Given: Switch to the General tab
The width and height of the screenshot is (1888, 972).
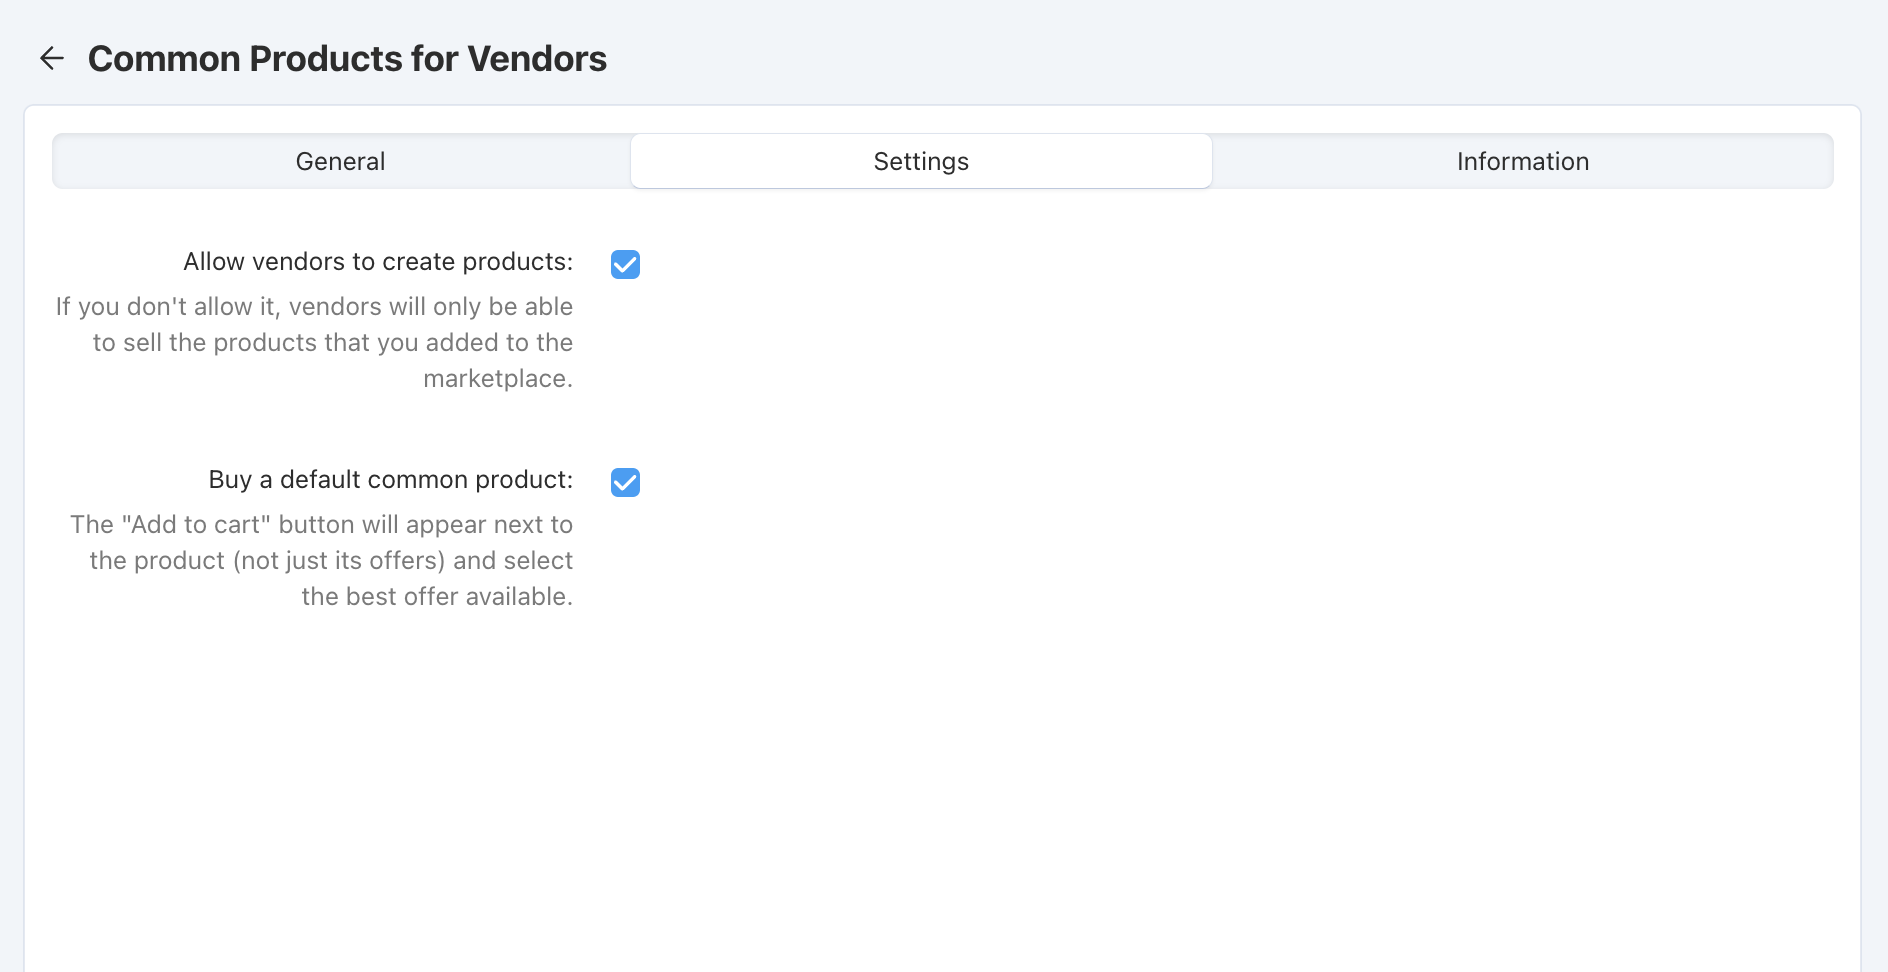Looking at the screenshot, I should click(x=341, y=162).
